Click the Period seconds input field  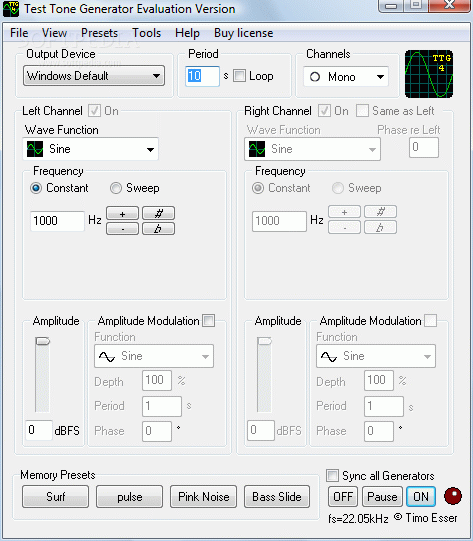(x=203, y=76)
